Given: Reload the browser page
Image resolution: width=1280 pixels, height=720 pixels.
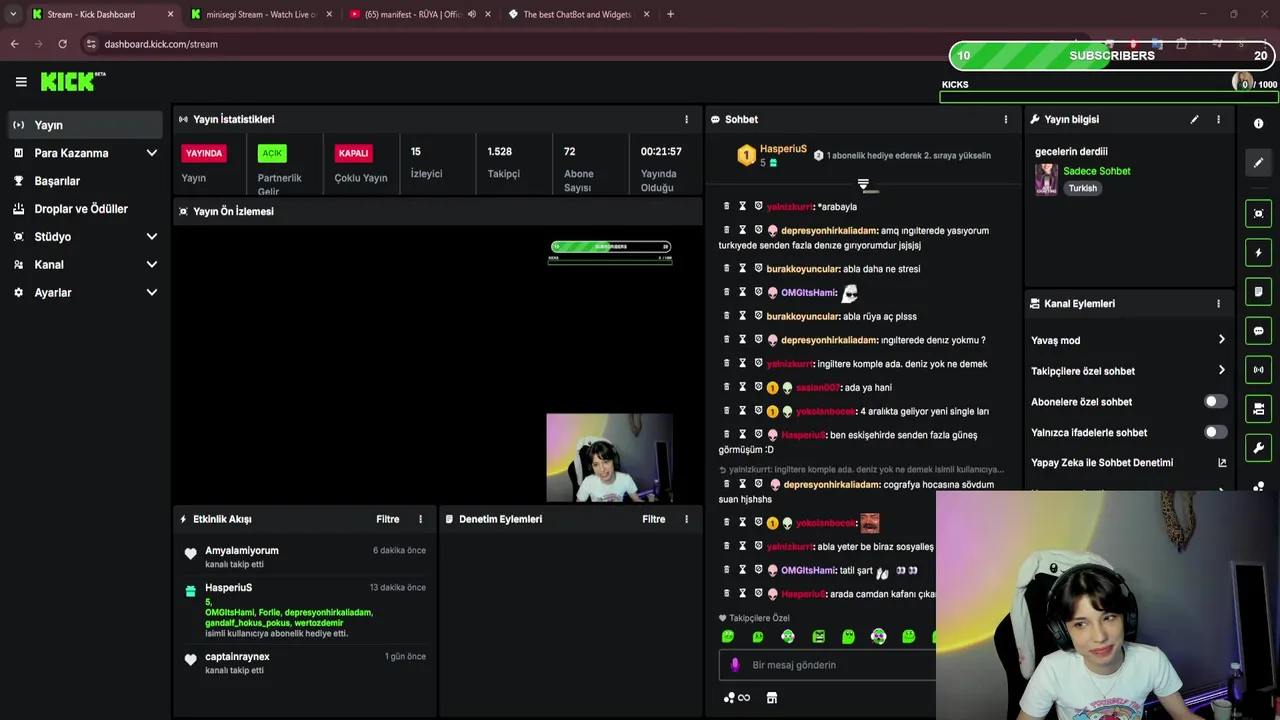Looking at the screenshot, I should [x=62, y=44].
